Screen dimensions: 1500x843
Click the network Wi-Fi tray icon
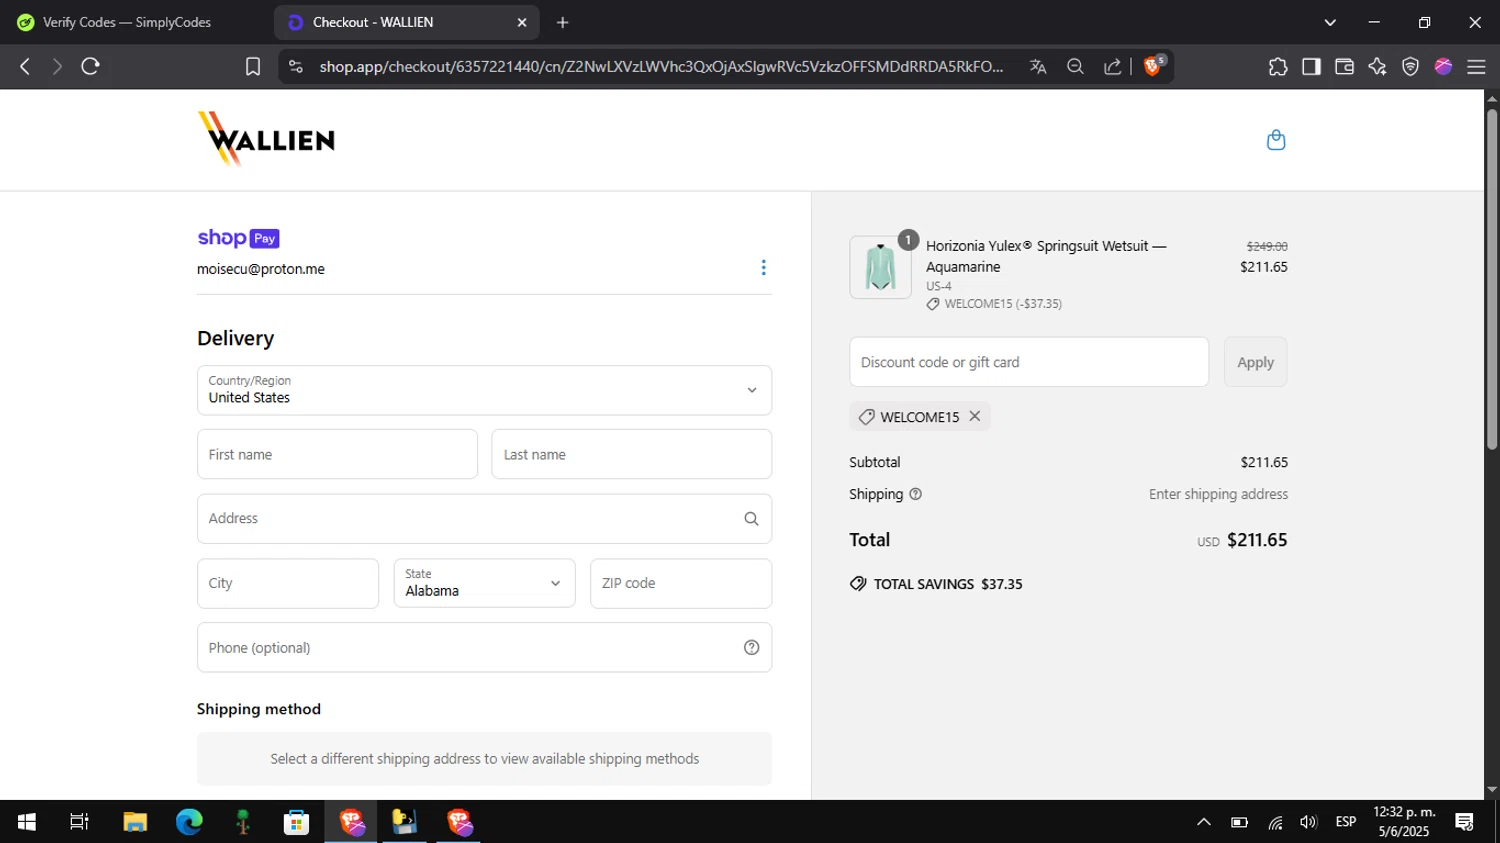1275,822
